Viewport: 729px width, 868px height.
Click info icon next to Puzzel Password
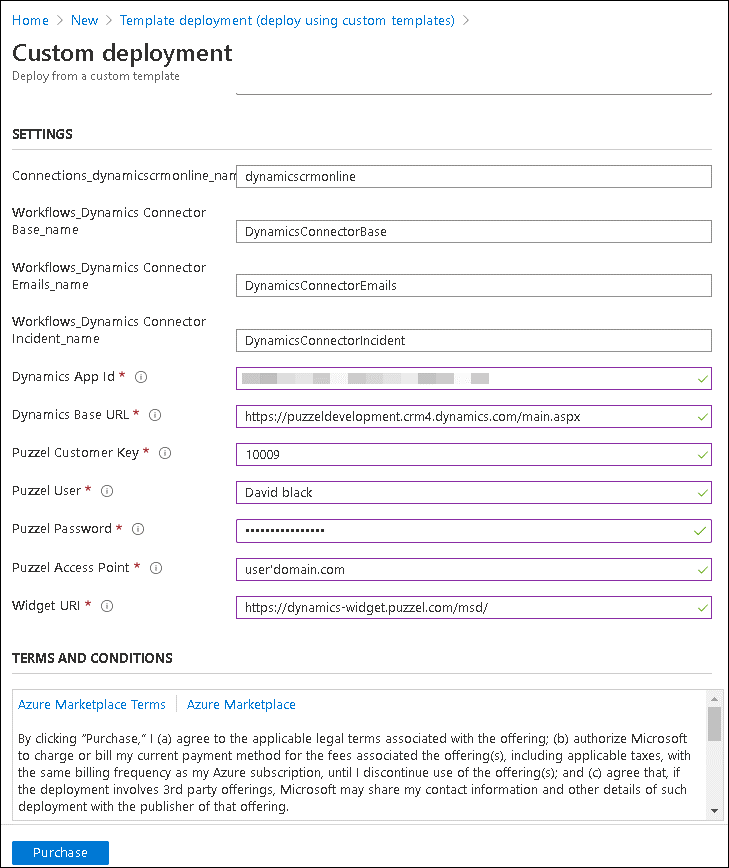pyautogui.click(x=138, y=529)
